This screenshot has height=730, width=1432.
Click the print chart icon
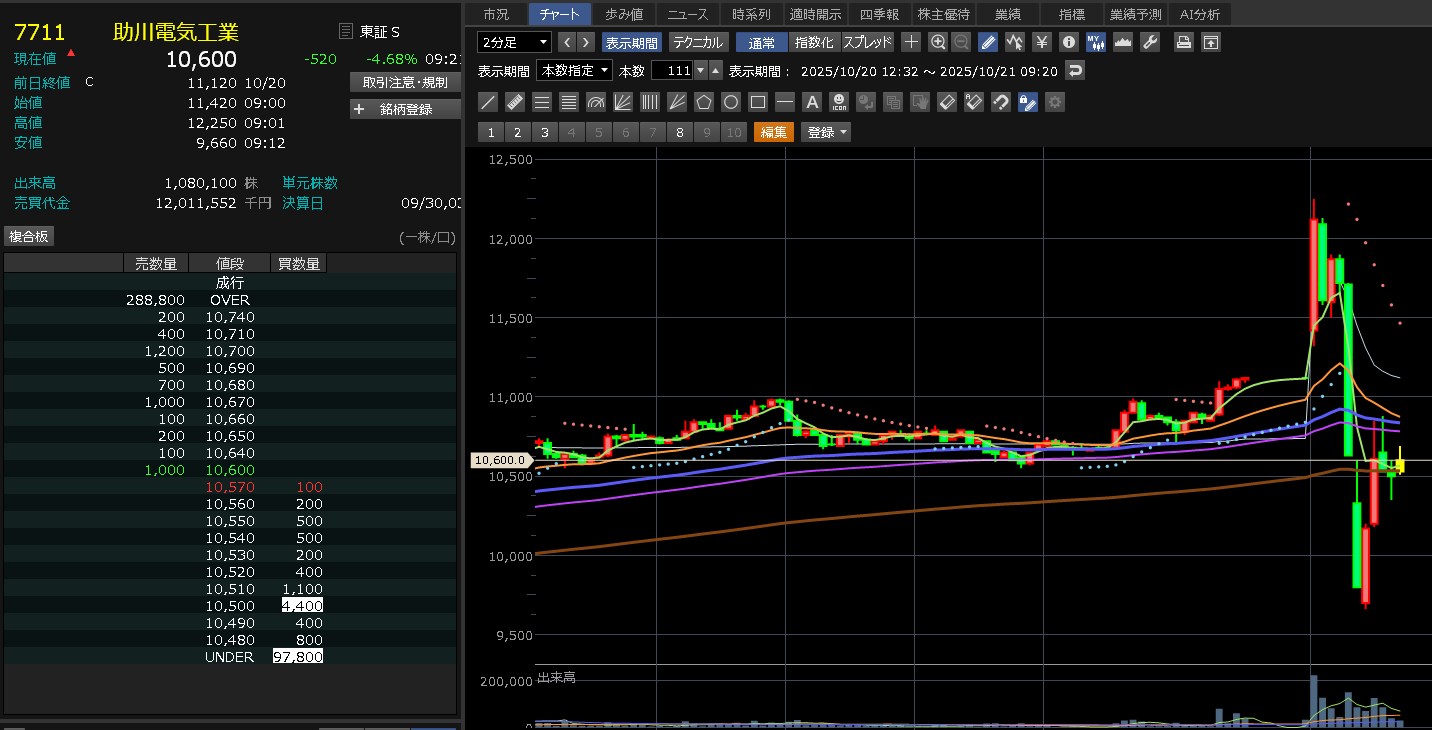[x=1183, y=42]
